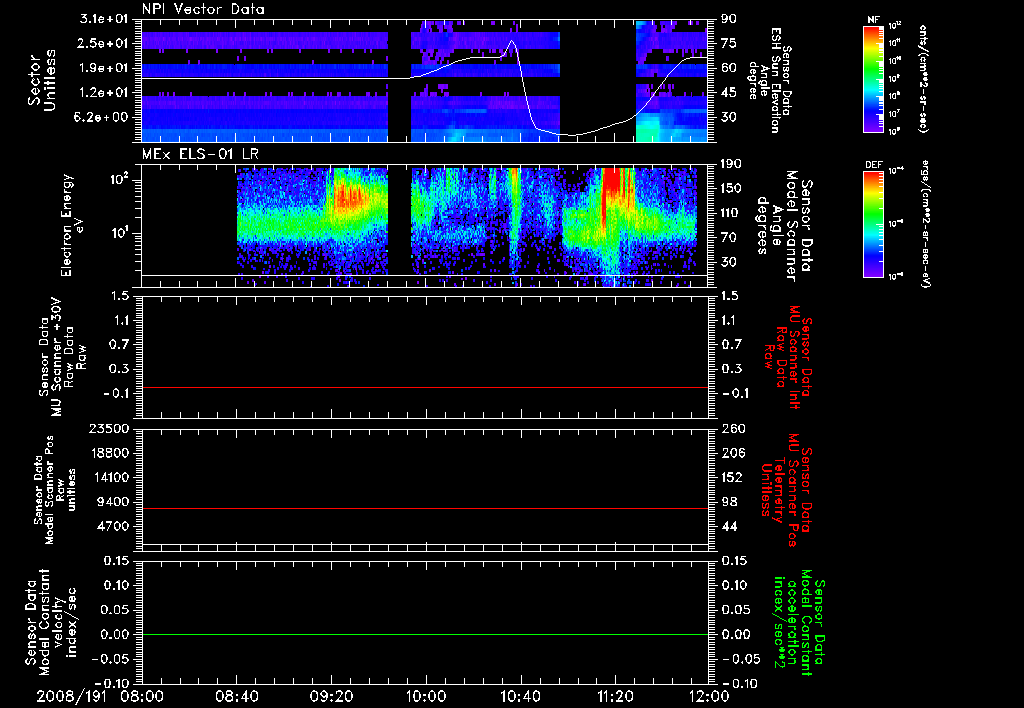Click the "MU Scanner +30V Raw Data" axis label
1024x708 pixels.
click(x=62, y=357)
